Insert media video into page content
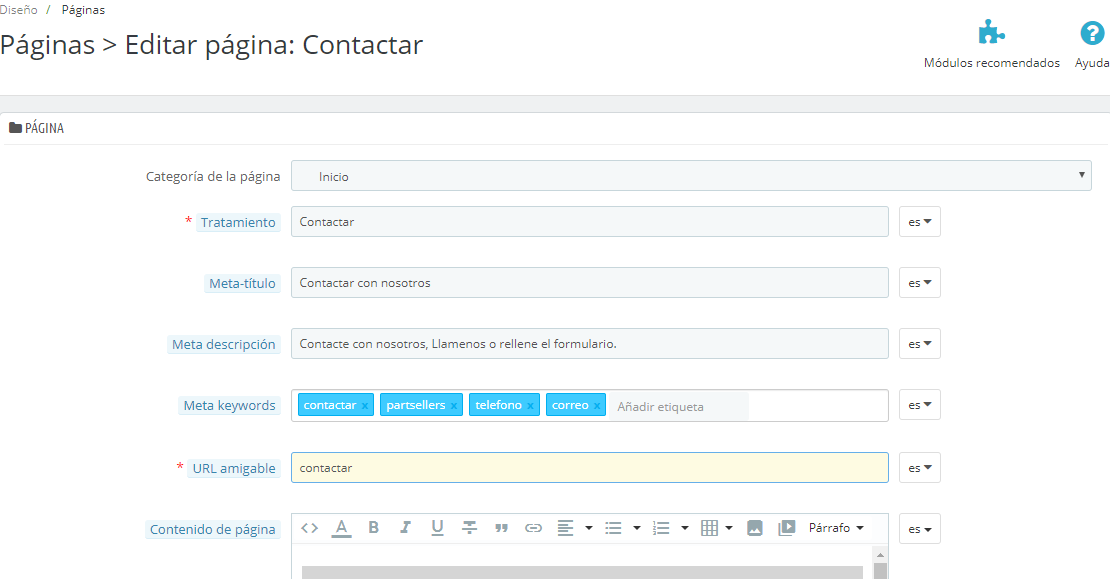The width and height of the screenshot is (1110, 579). 786,528
